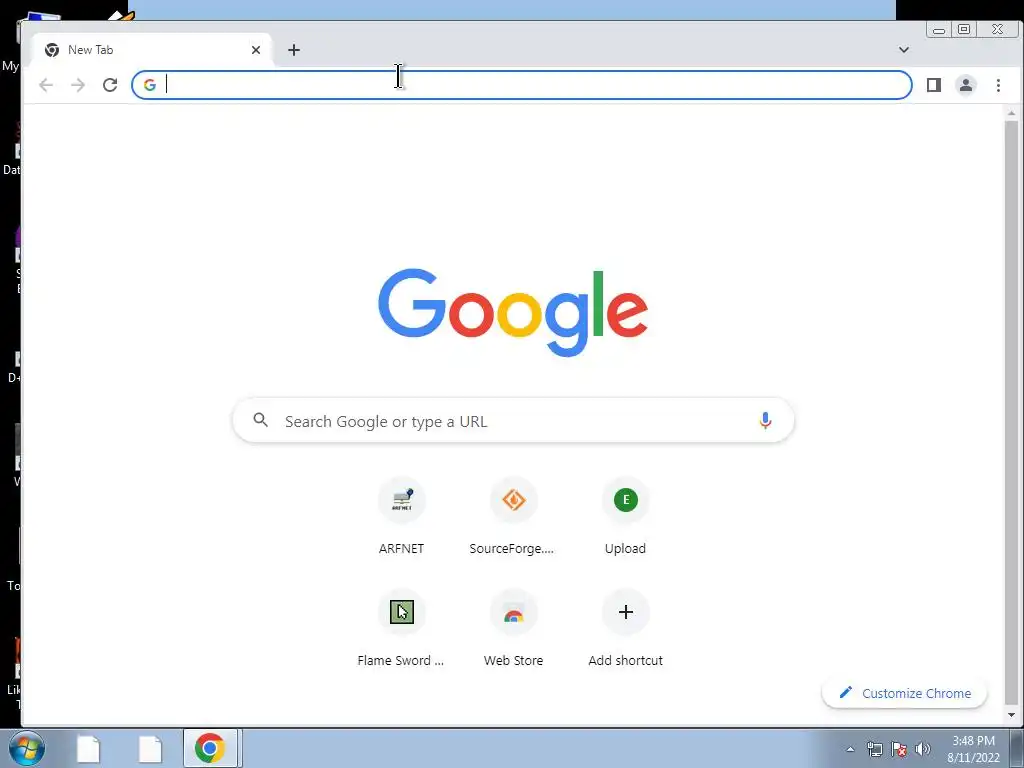Open Chrome's three-dot menu
1024x768 pixels.
pos(998,85)
